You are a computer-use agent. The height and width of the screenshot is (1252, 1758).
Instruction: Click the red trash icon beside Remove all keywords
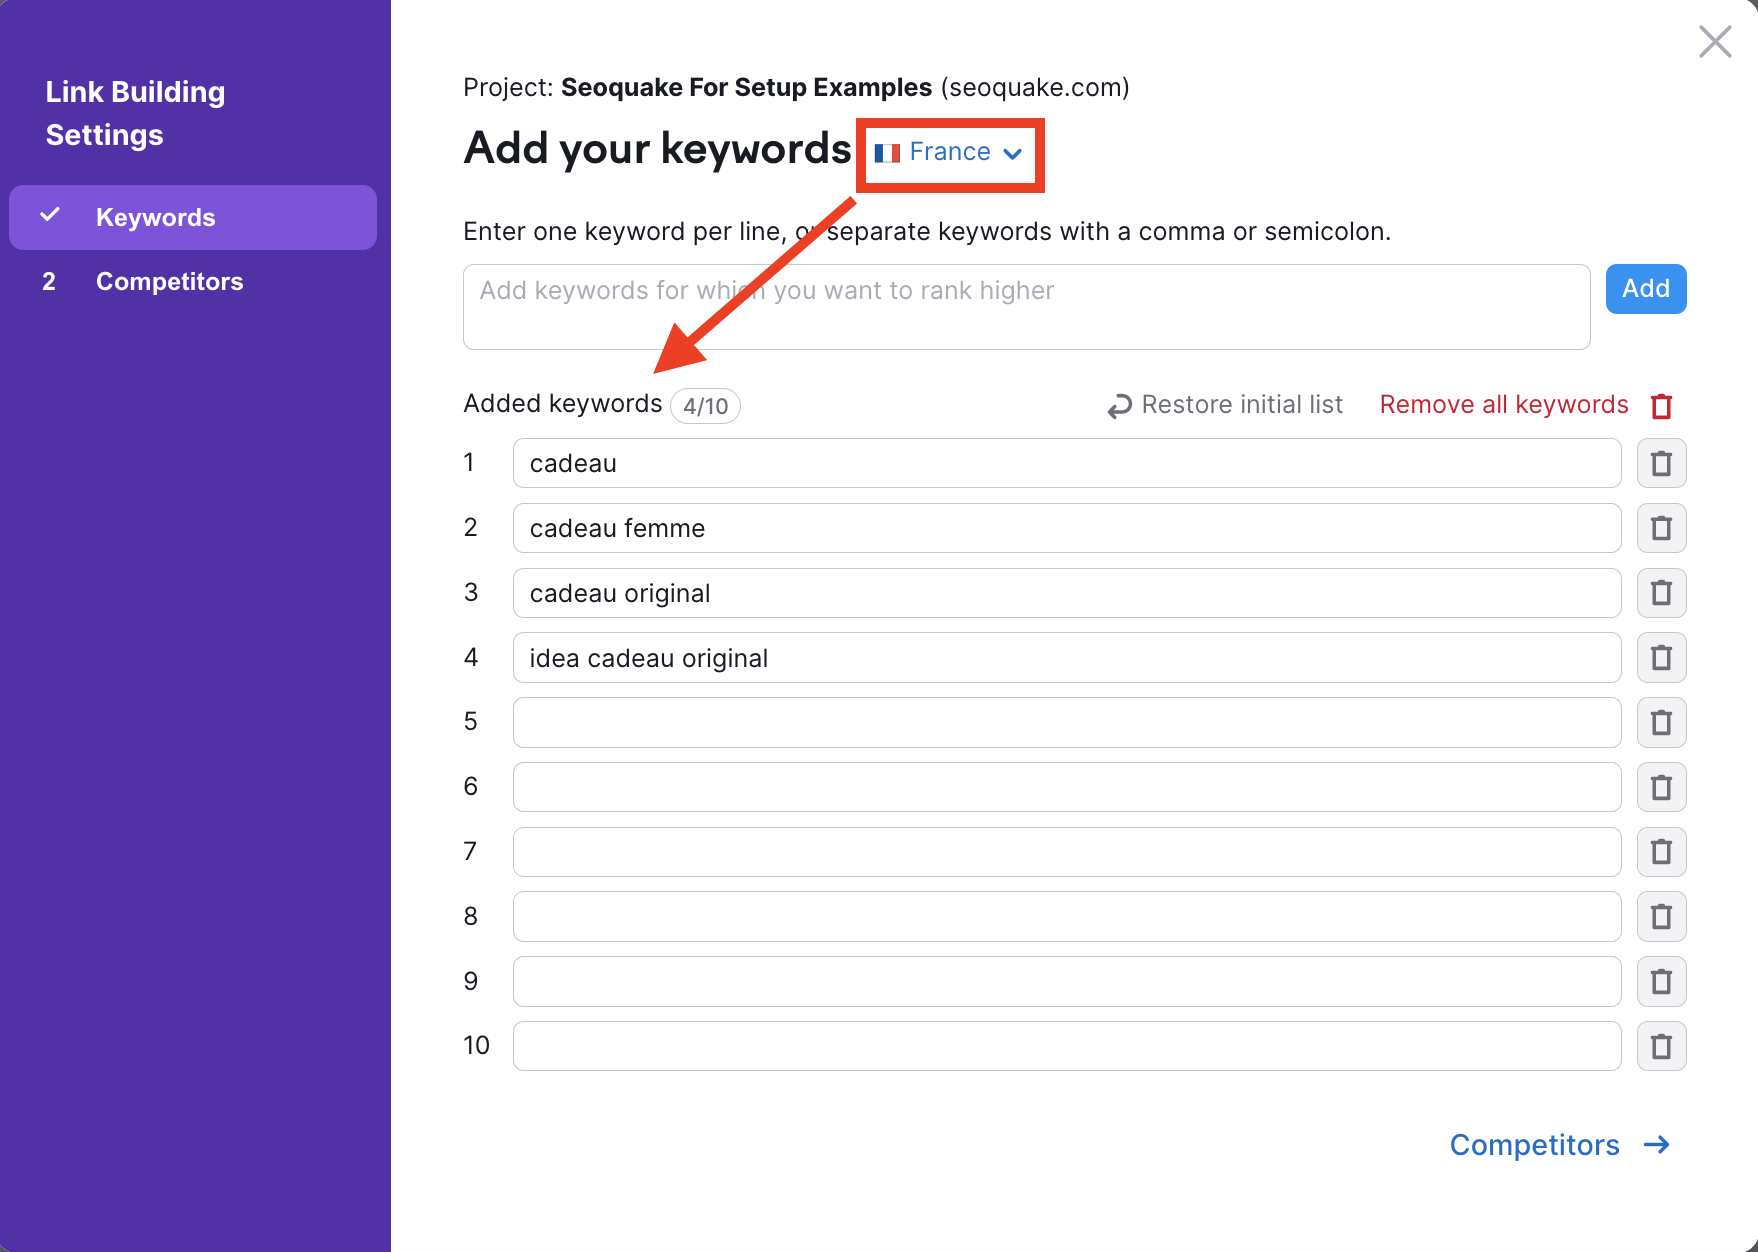click(1661, 406)
